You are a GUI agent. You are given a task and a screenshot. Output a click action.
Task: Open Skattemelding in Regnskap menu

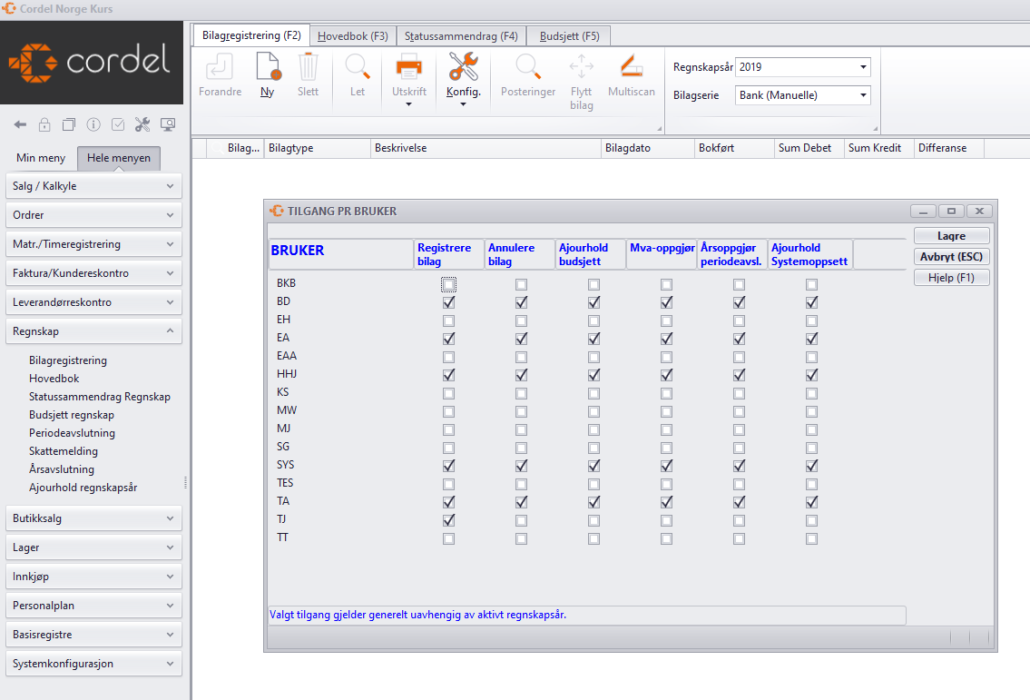64,451
